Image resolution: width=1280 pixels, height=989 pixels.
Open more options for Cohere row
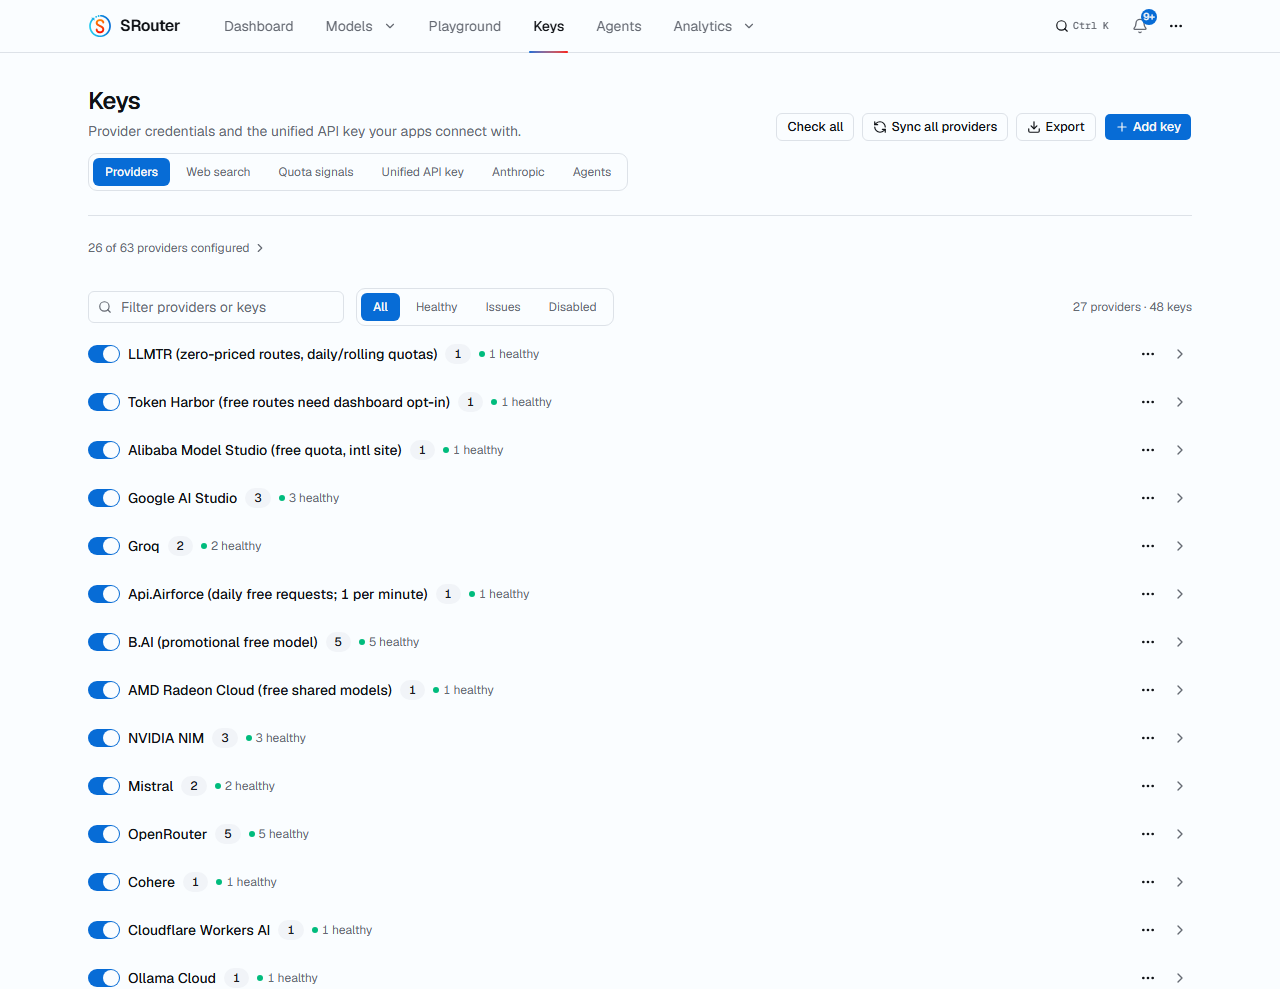tap(1148, 882)
